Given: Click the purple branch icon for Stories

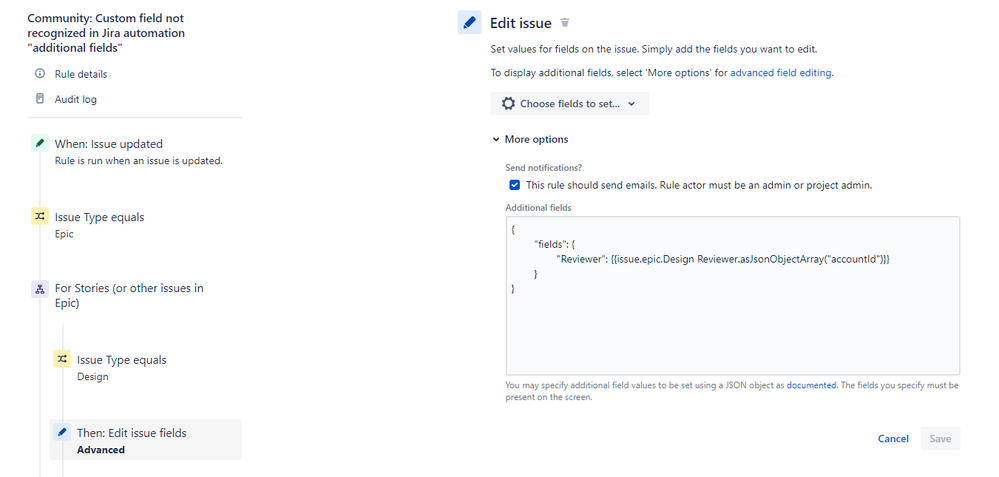Looking at the screenshot, I should (40, 289).
